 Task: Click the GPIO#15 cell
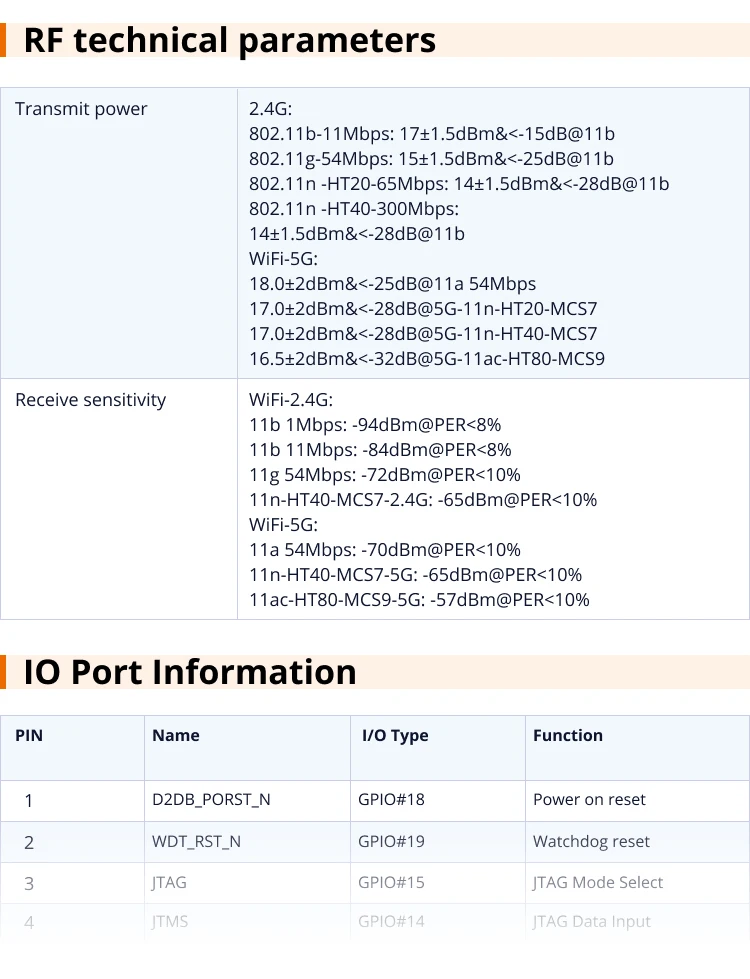pyautogui.click(x=391, y=883)
